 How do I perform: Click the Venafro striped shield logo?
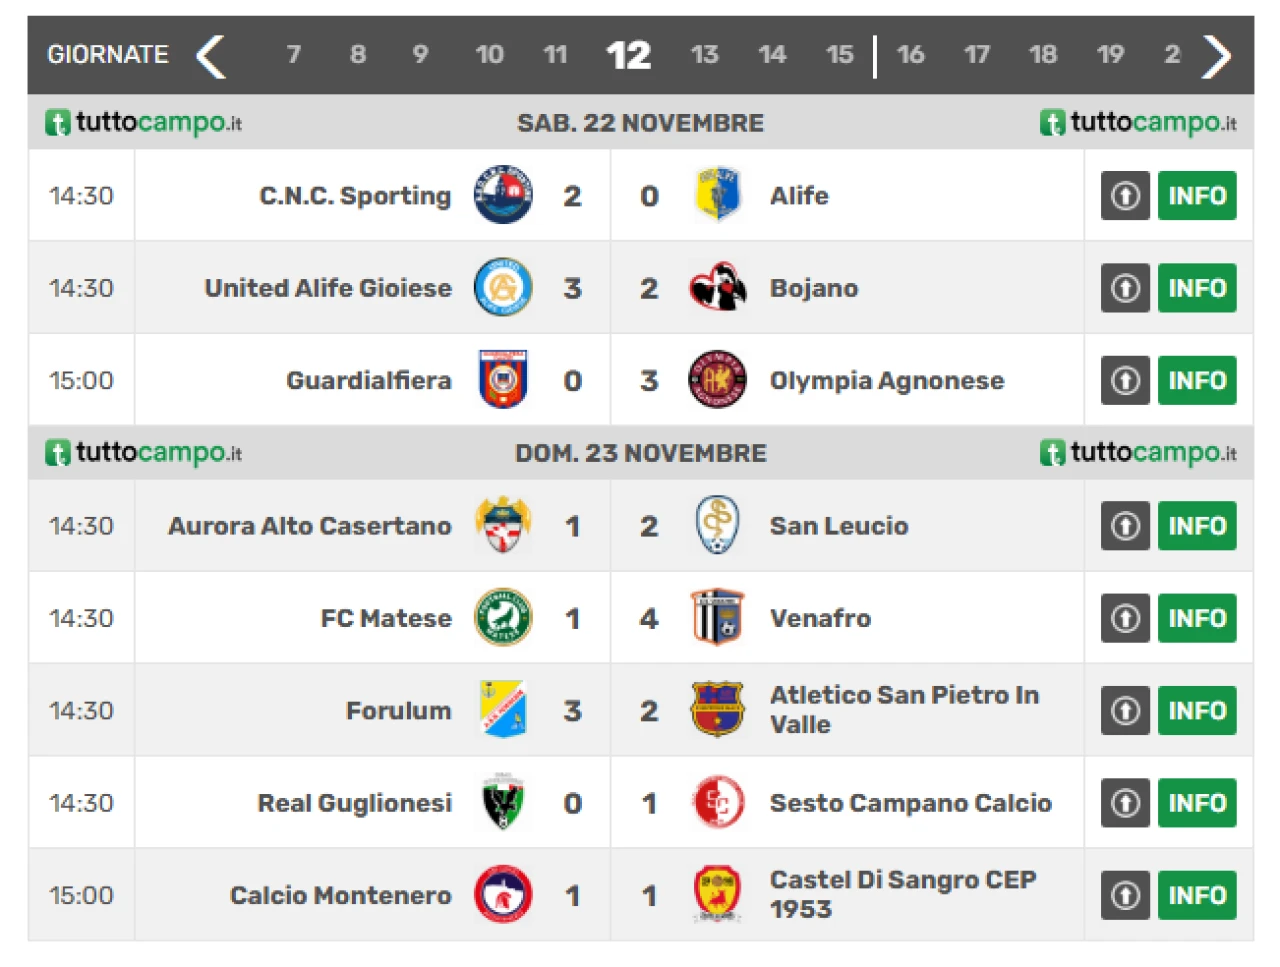point(717,618)
